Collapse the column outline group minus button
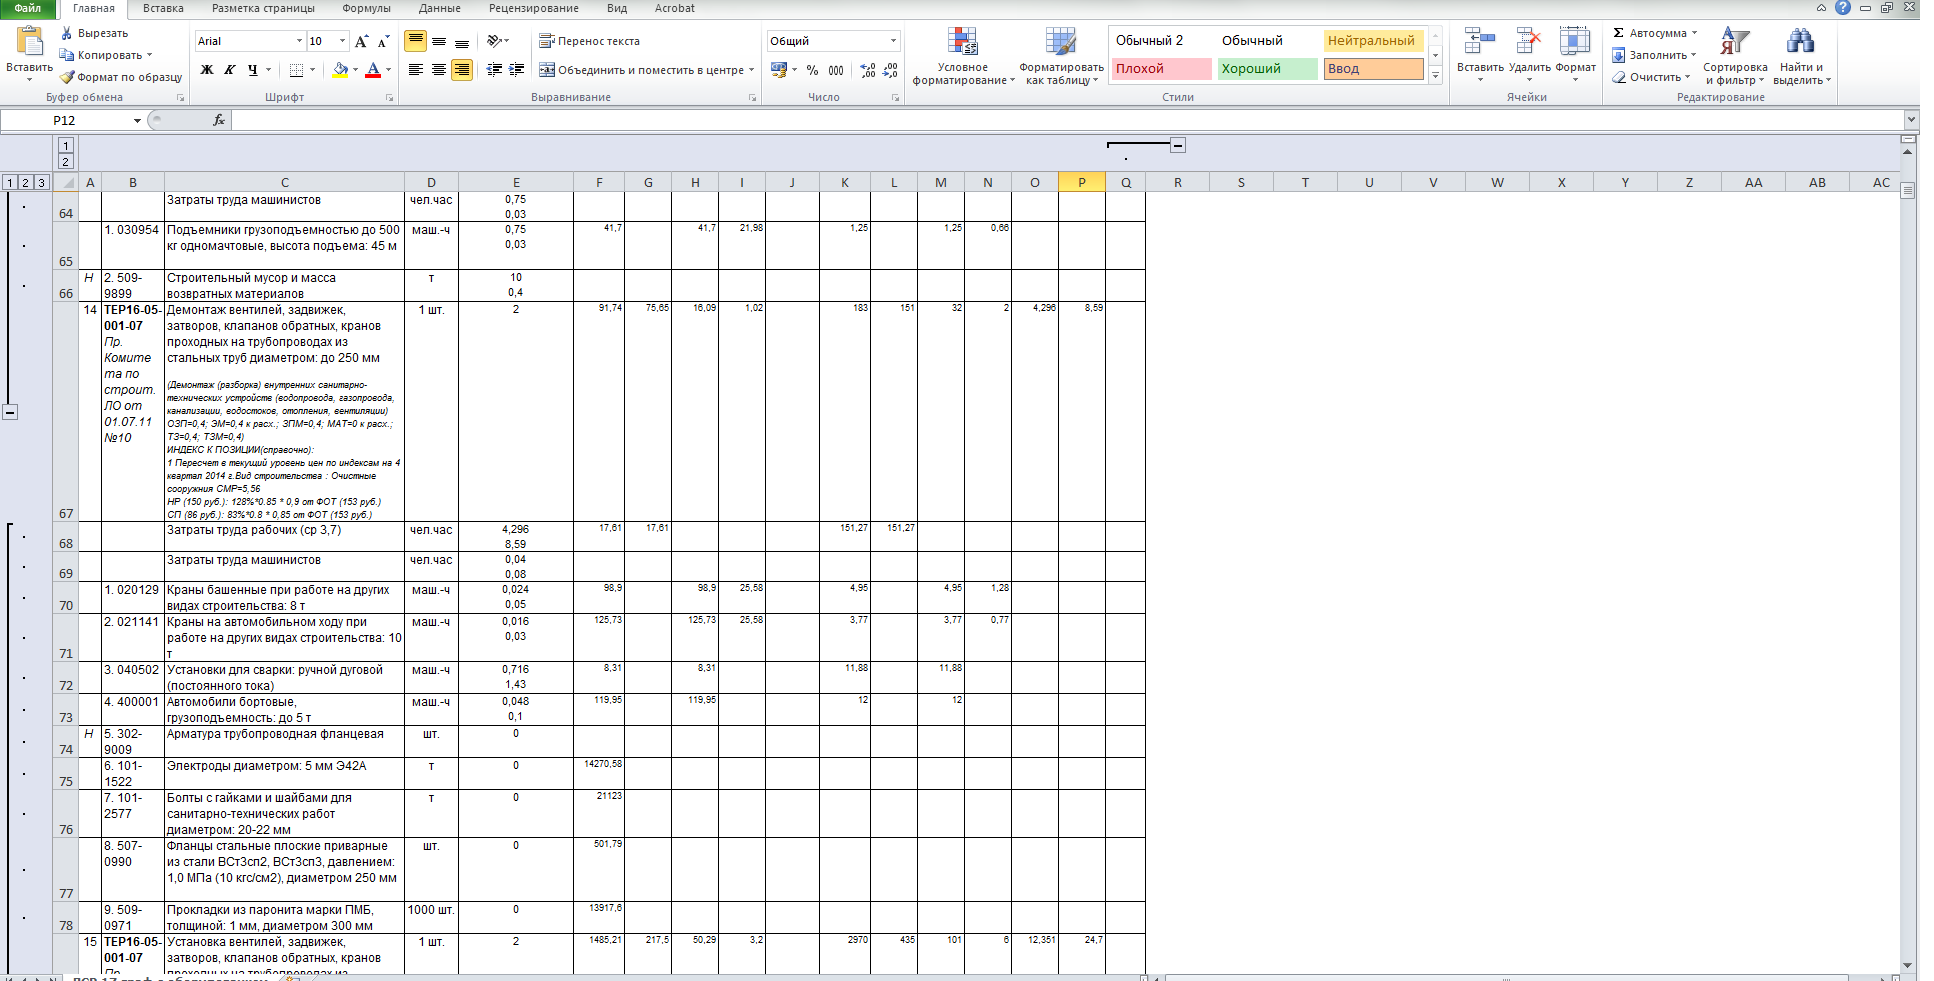 (x=1178, y=145)
